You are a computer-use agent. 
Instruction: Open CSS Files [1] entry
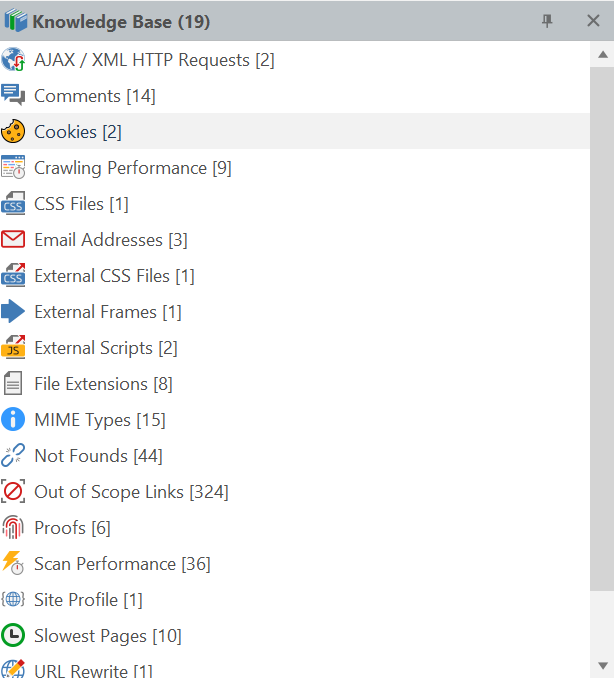point(81,204)
